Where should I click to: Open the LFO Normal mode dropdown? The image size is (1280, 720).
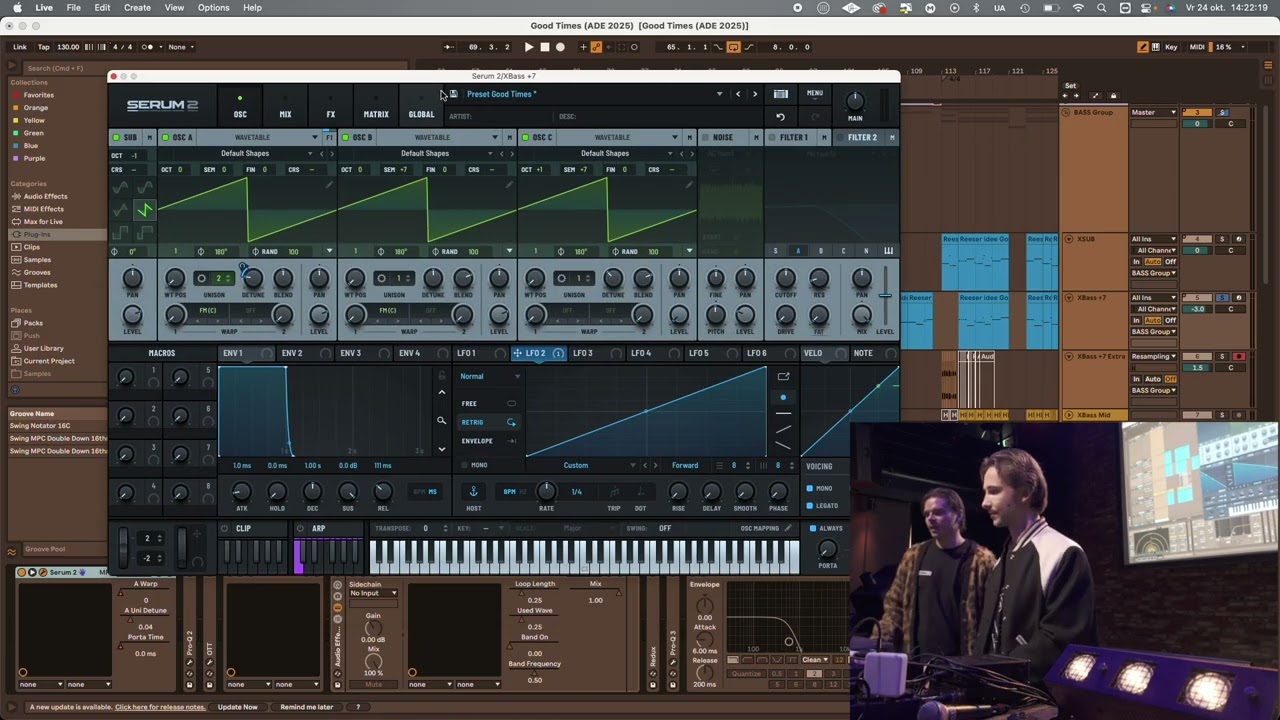click(x=489, y=376)
